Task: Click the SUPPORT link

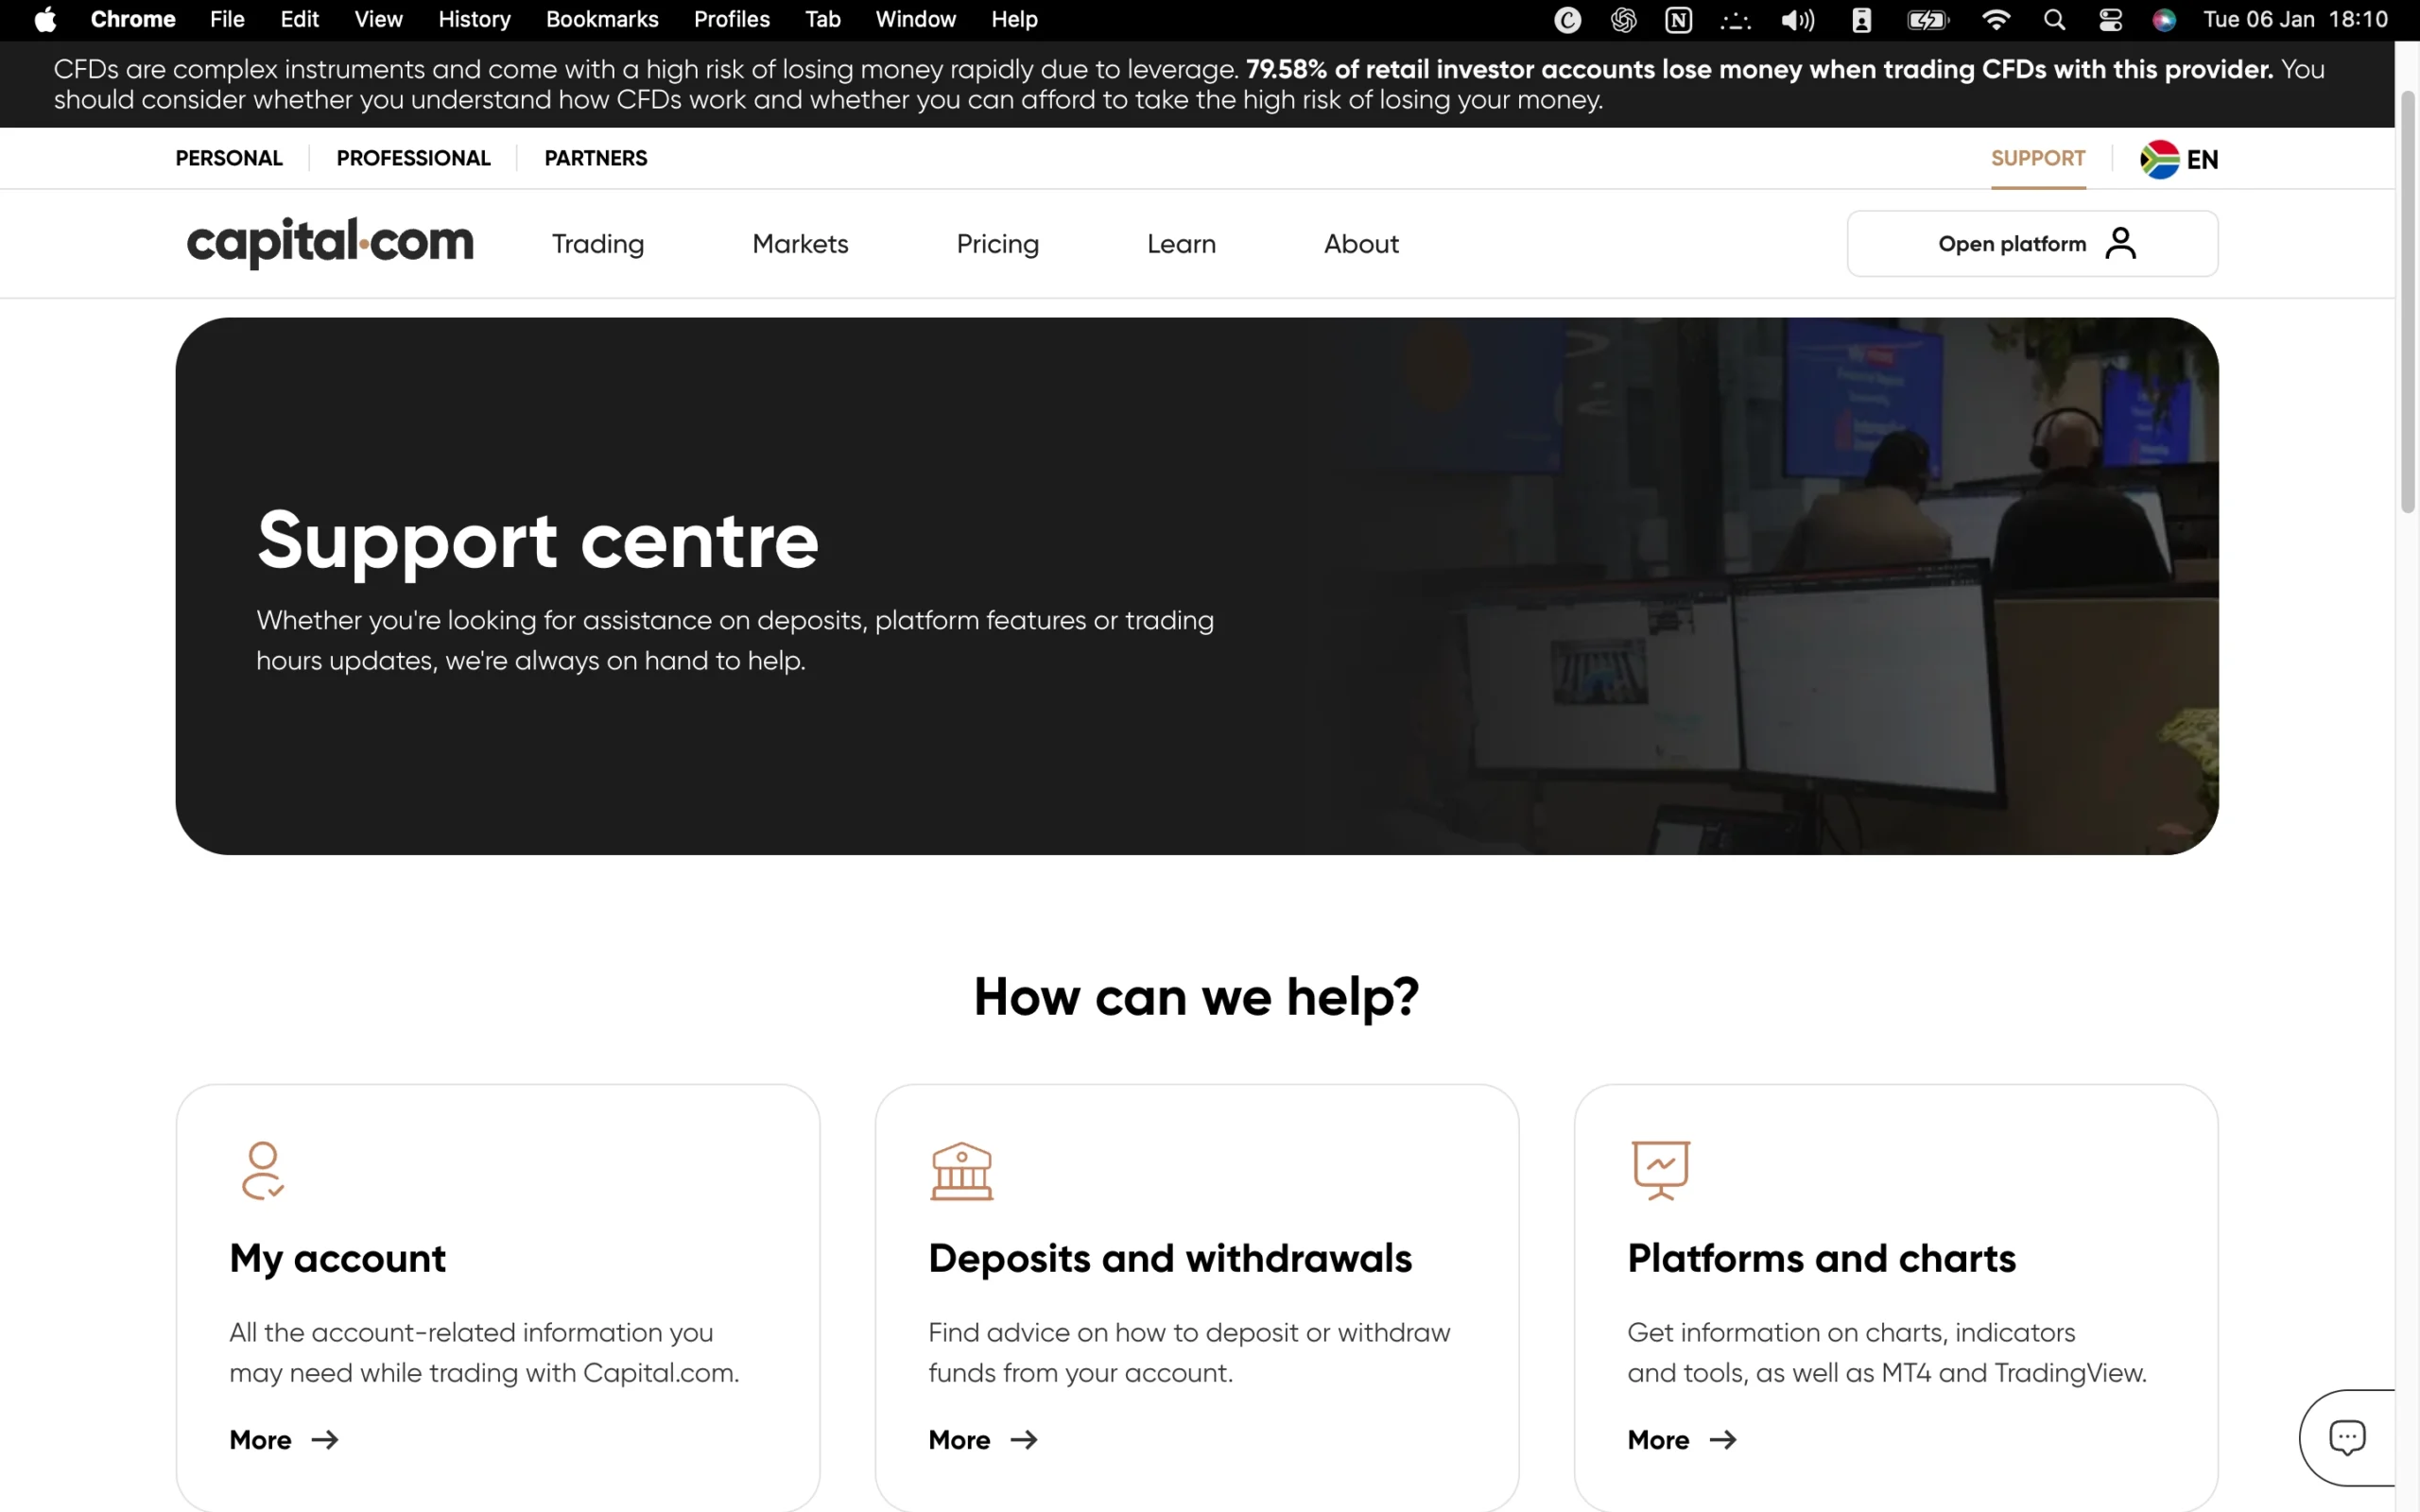Action: click(x=2038, y=158)
